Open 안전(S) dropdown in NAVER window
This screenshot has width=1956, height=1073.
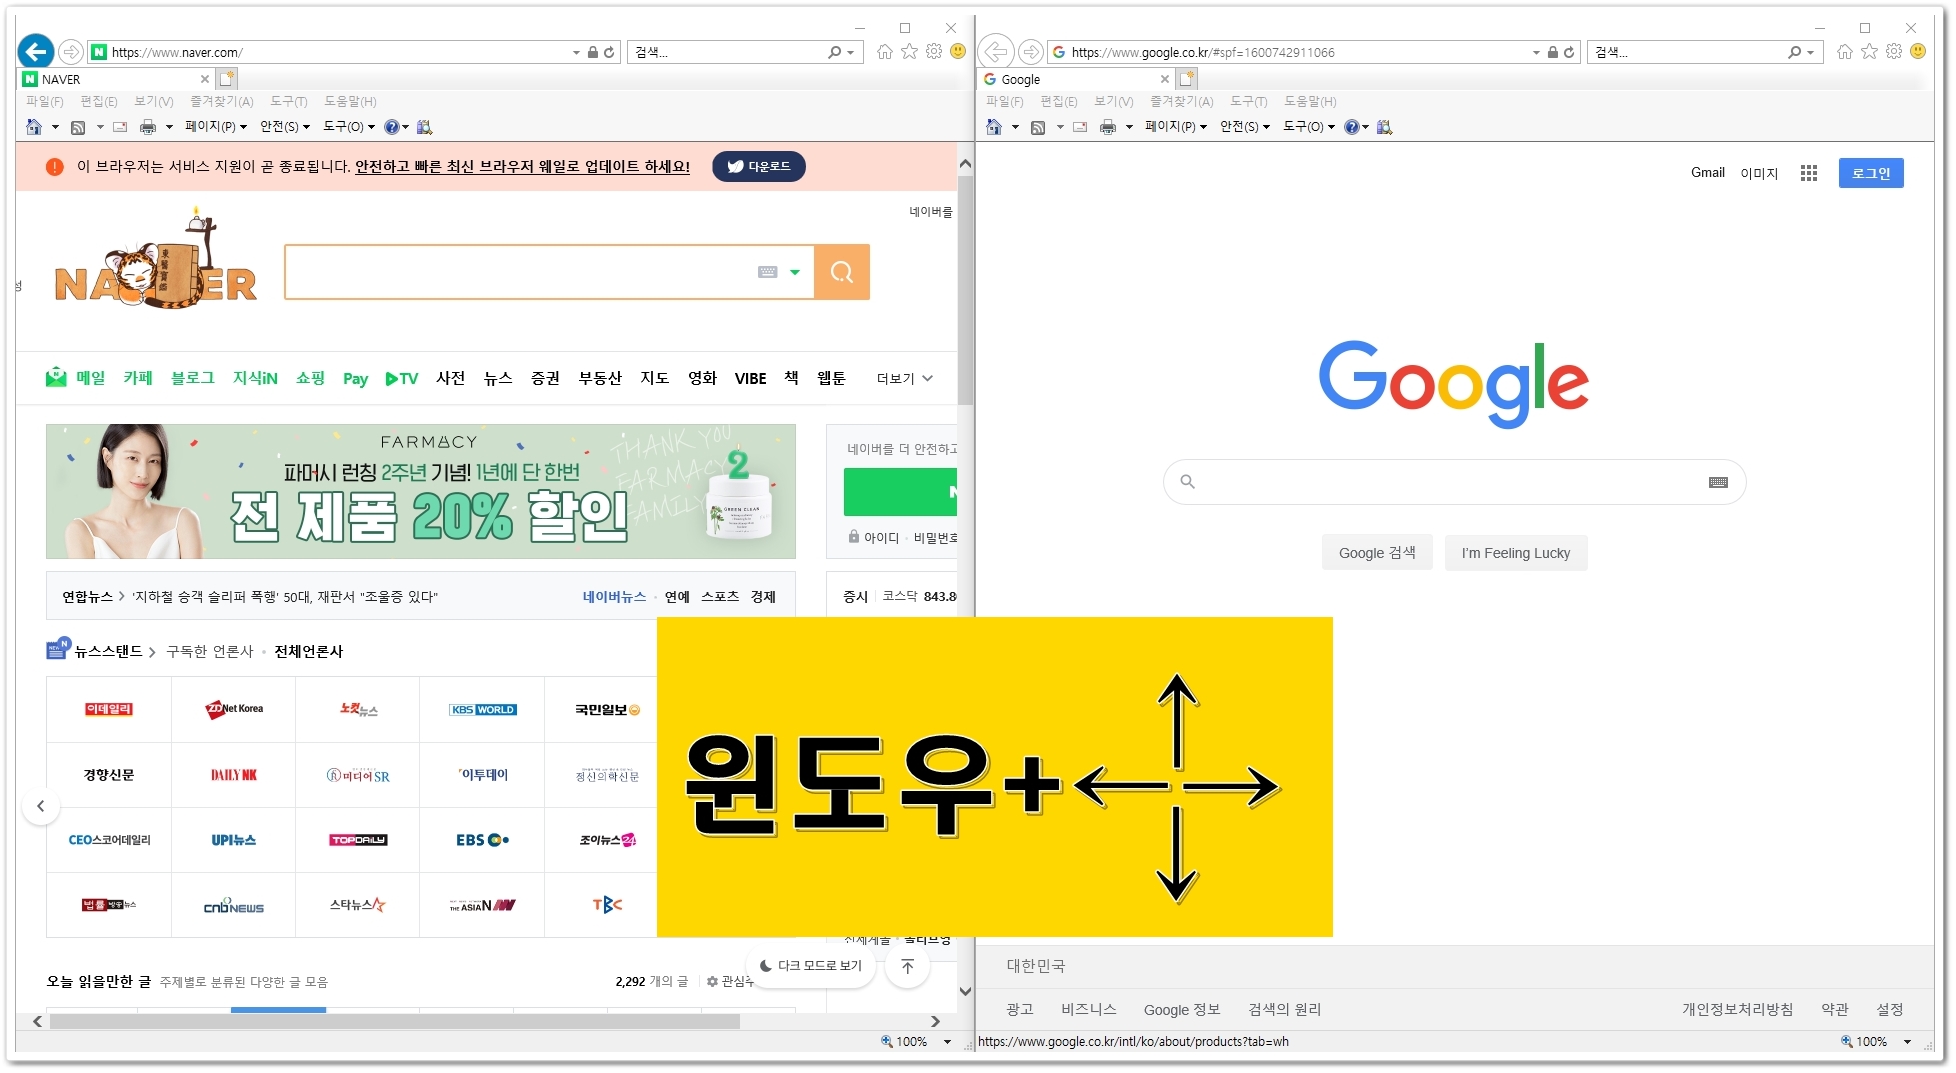(x=285, y=127)
